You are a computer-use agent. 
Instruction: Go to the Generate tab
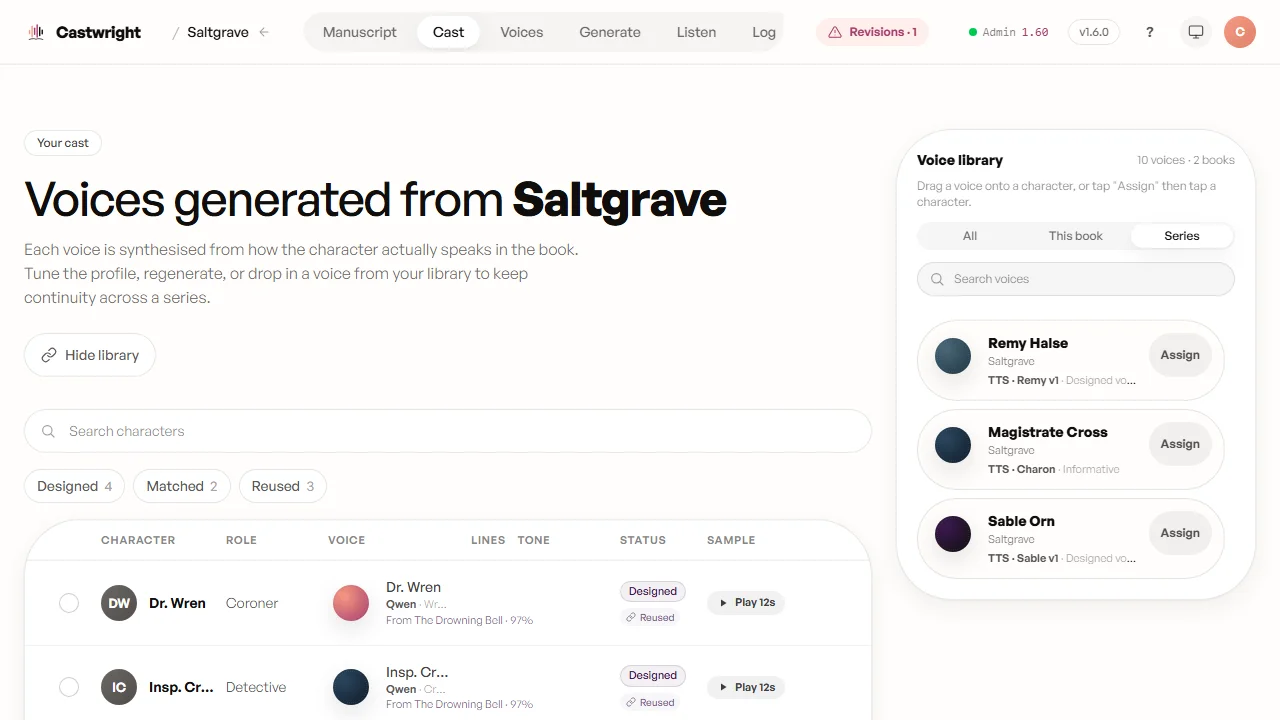click(610, 32)
